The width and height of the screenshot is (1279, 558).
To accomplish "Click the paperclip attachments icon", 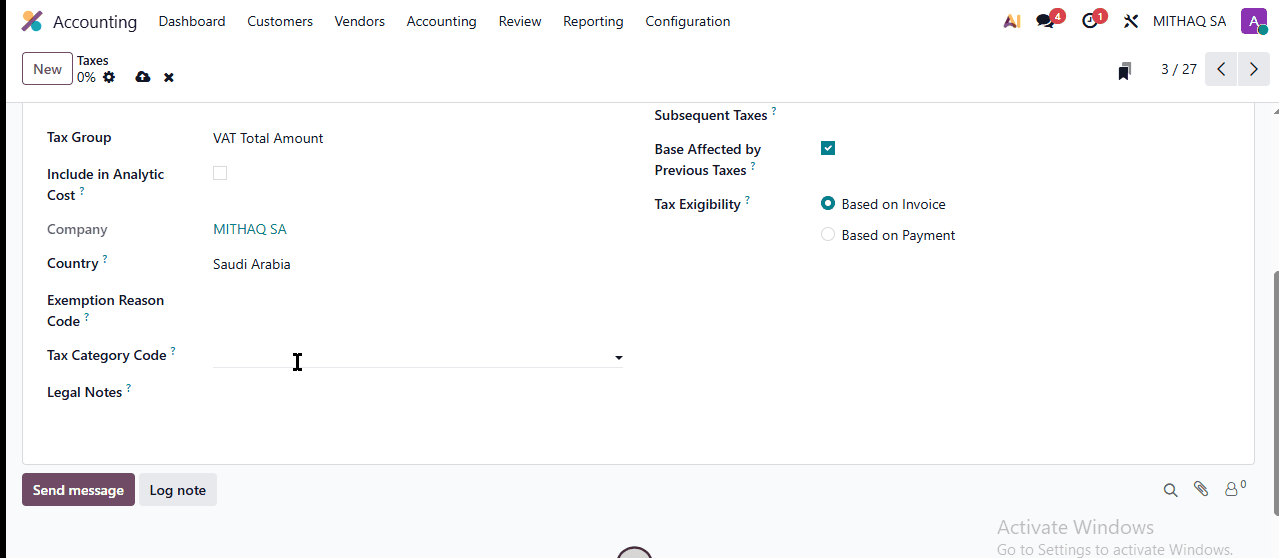I will [x=1201, y=489].
